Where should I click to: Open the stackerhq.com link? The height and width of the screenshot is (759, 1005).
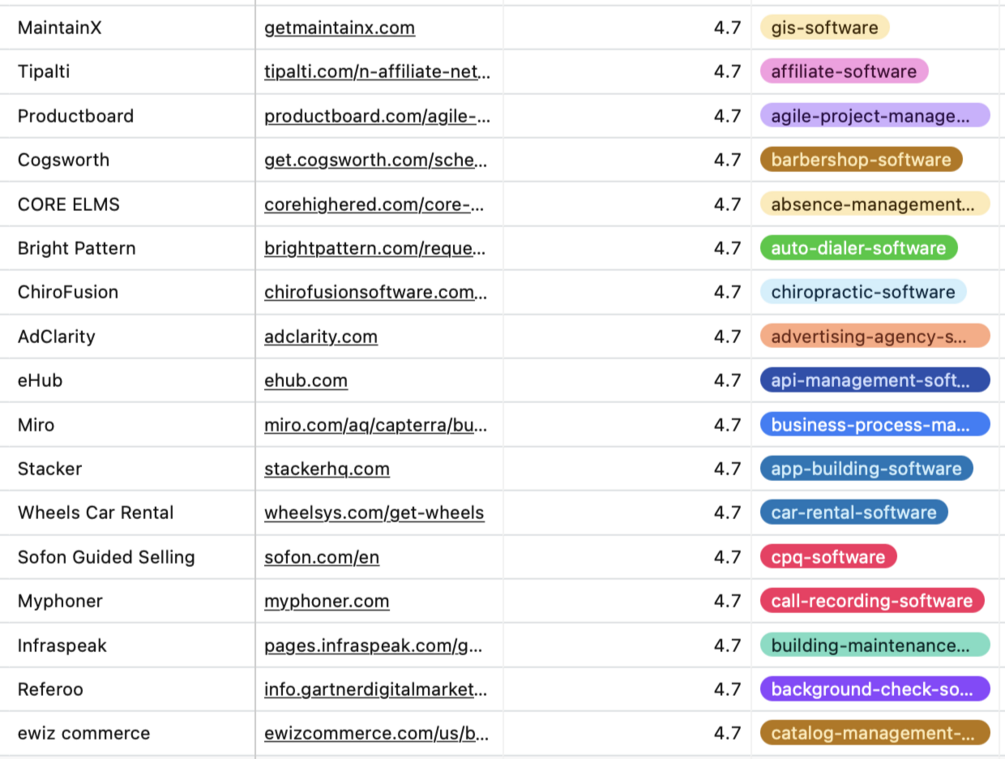coord(327,469)
